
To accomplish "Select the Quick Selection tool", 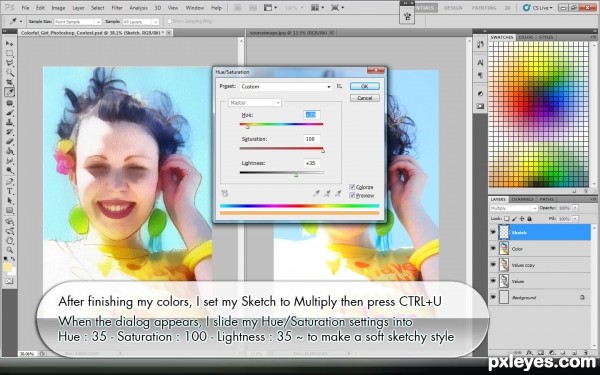I will tap(9, 73).
